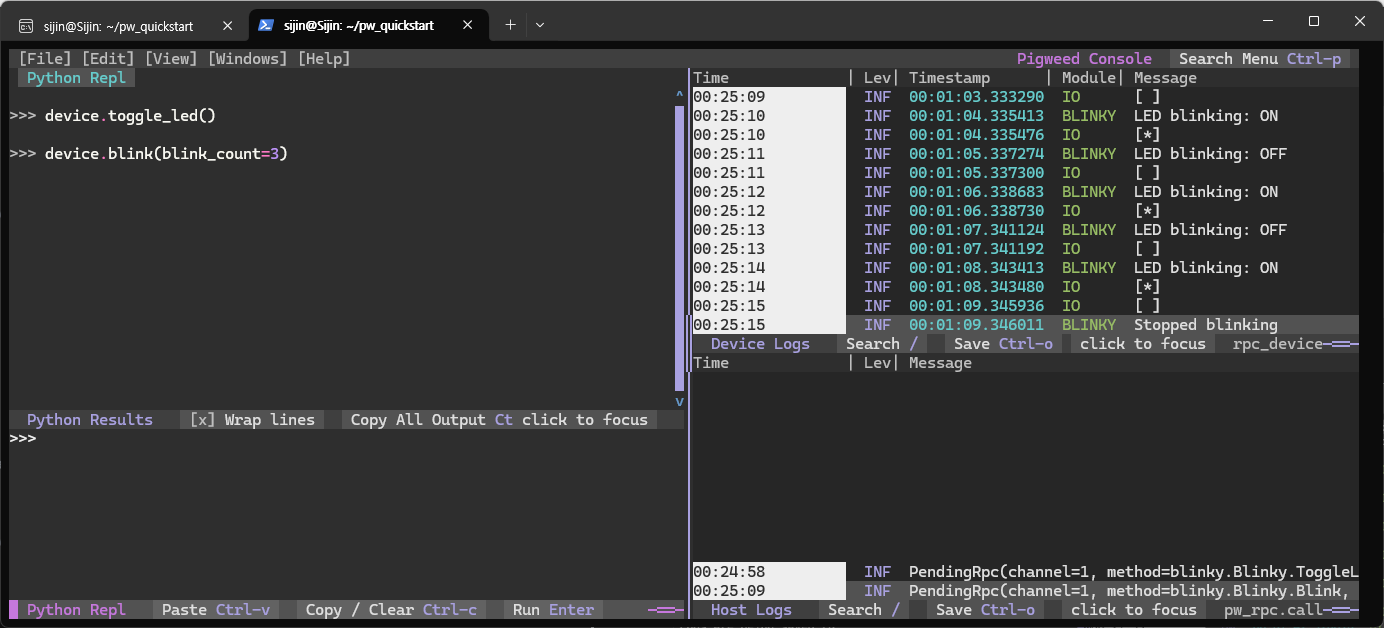Click Search in Device Logs toolbar
Screen dimensions: 1384x628
pos(880,344)
